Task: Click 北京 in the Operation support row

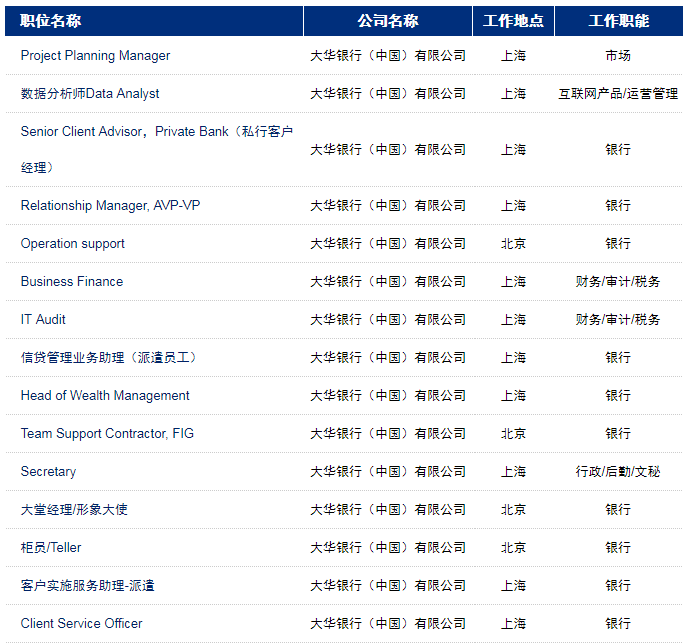Action: tap(513, 244)
